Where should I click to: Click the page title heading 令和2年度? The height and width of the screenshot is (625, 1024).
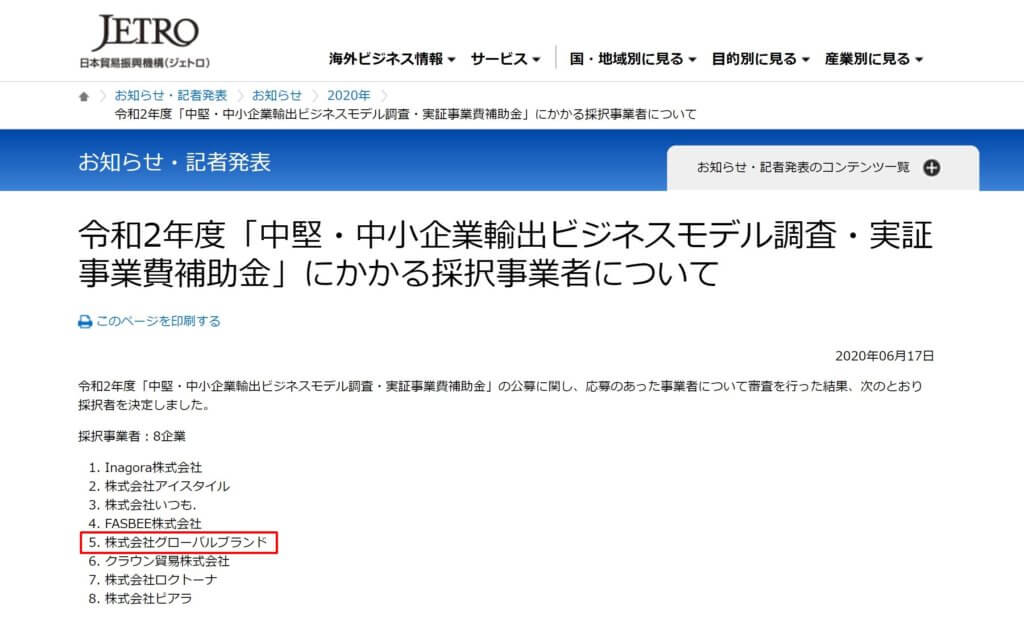click(x=505, y=254)
